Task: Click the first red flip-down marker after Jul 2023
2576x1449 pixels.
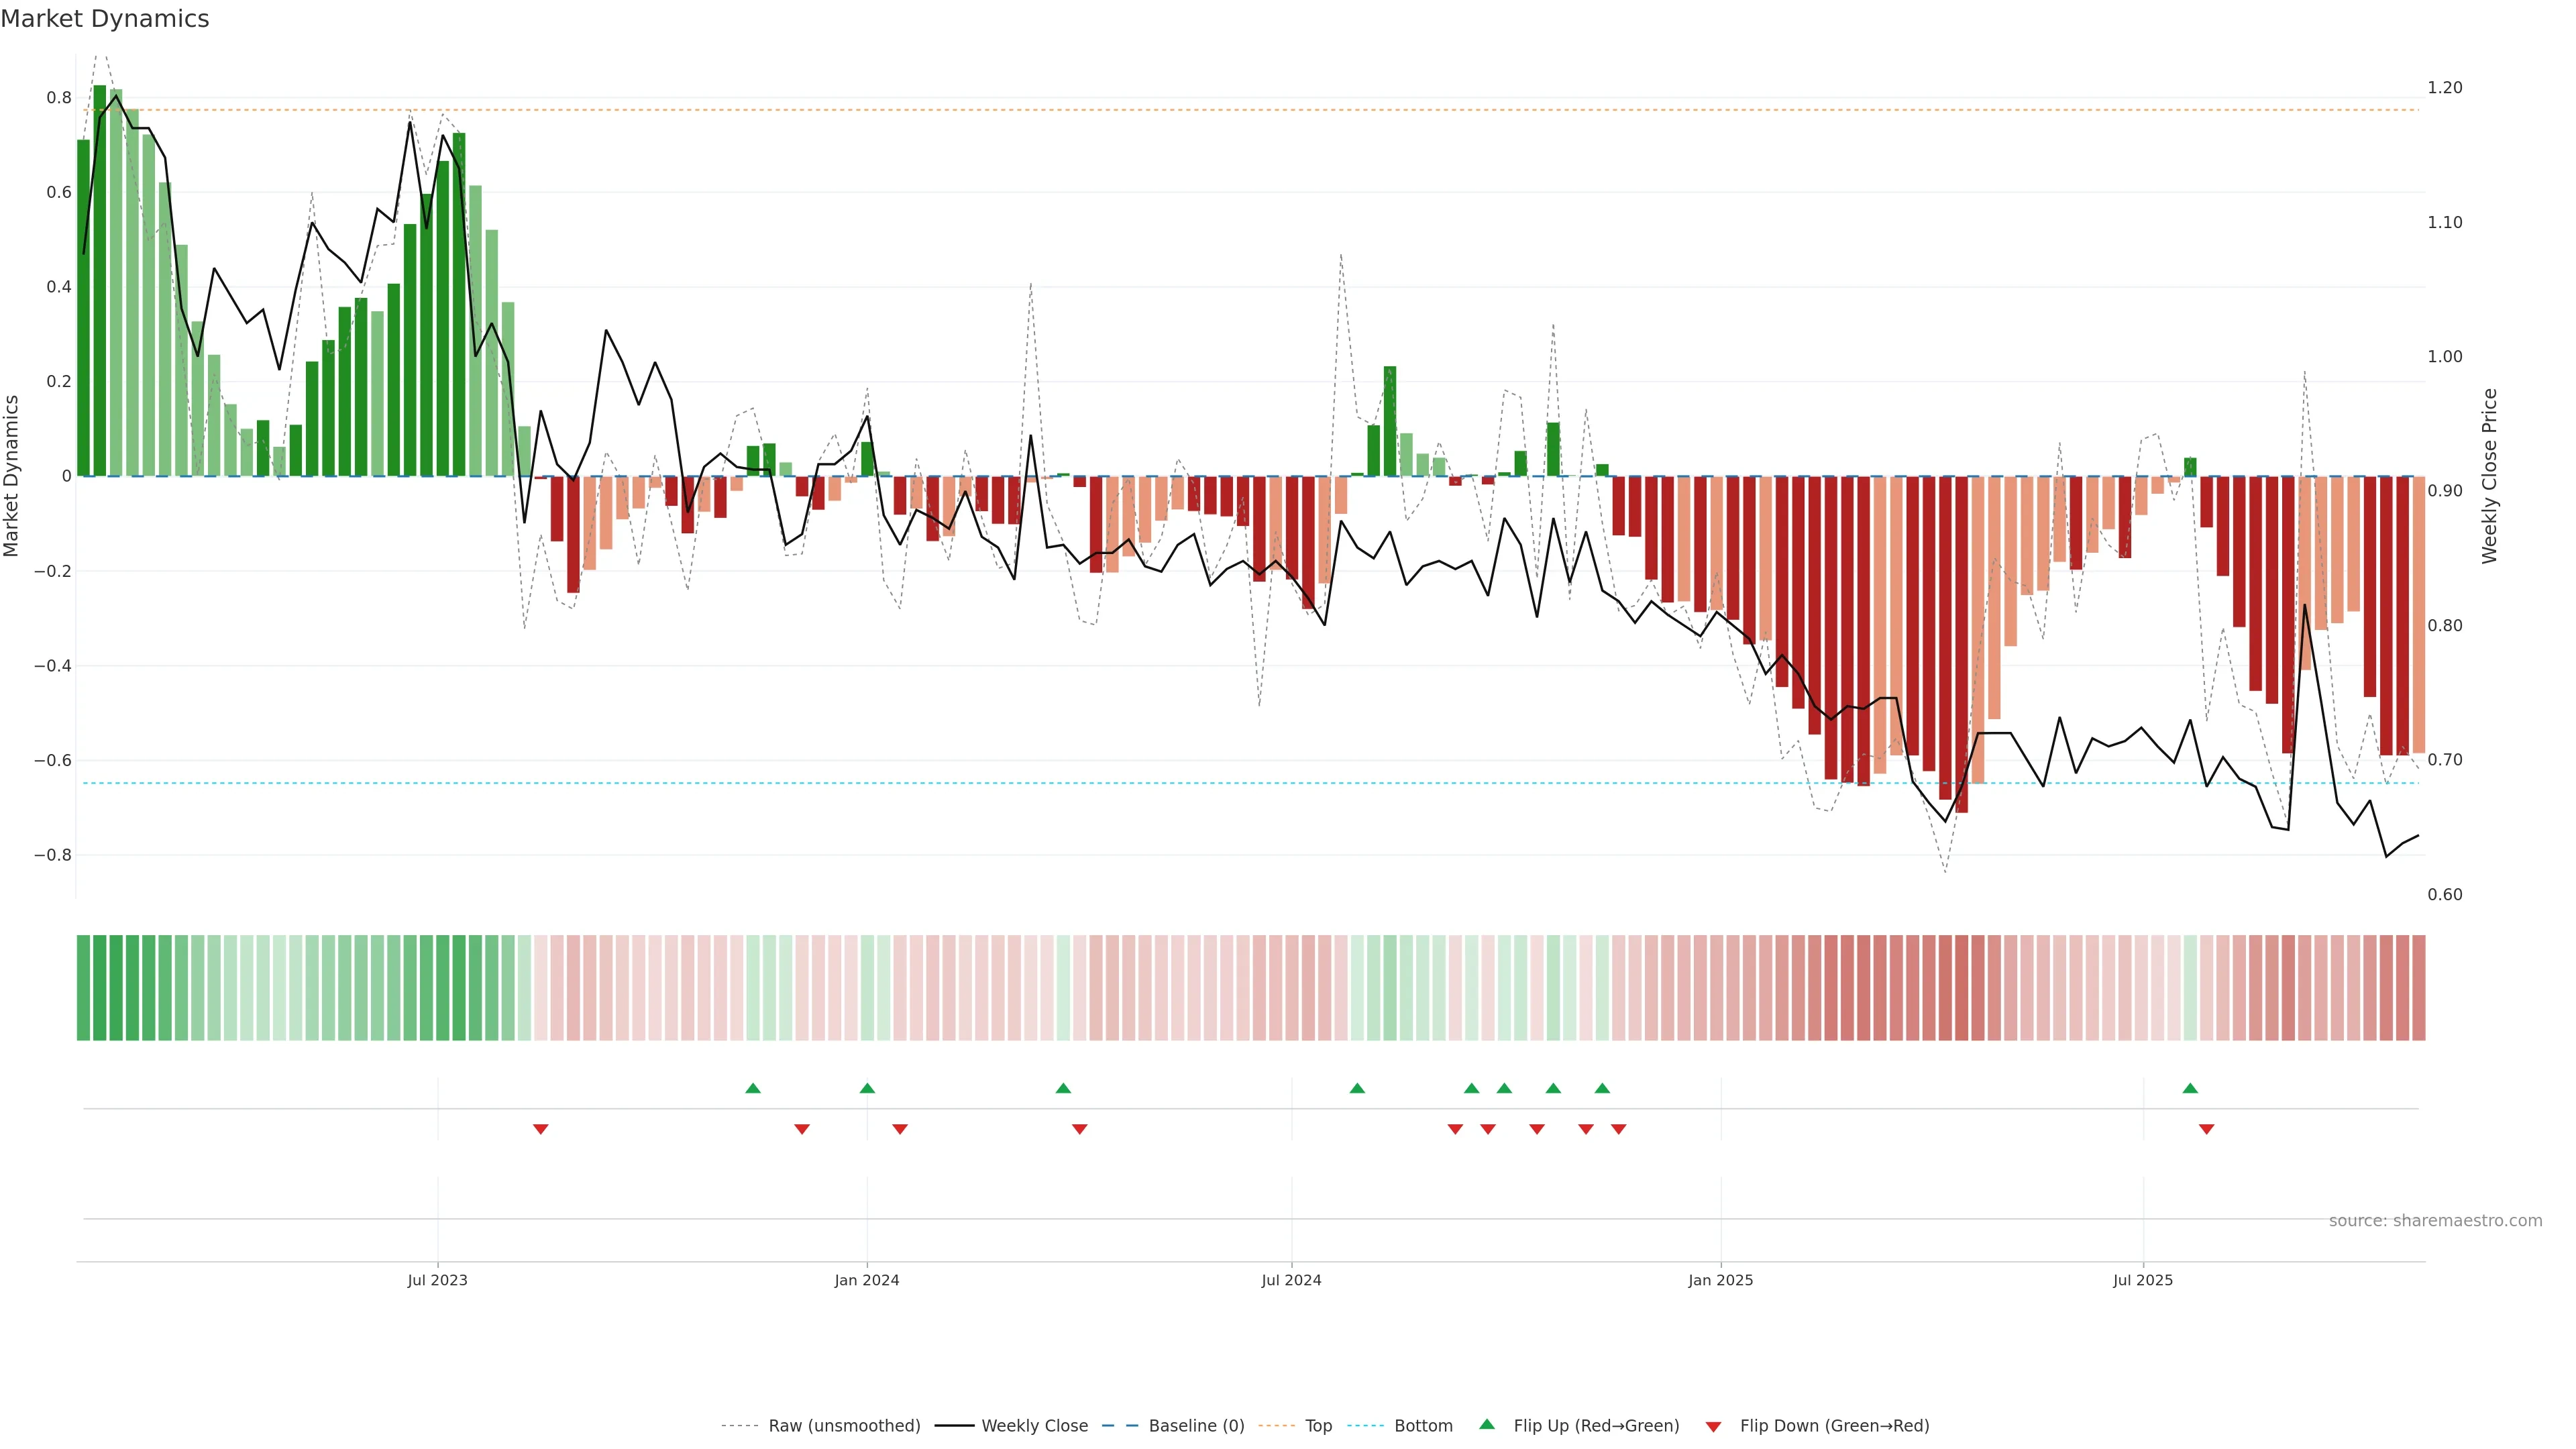Action: pyautogui.click(x=541, y=1129)
